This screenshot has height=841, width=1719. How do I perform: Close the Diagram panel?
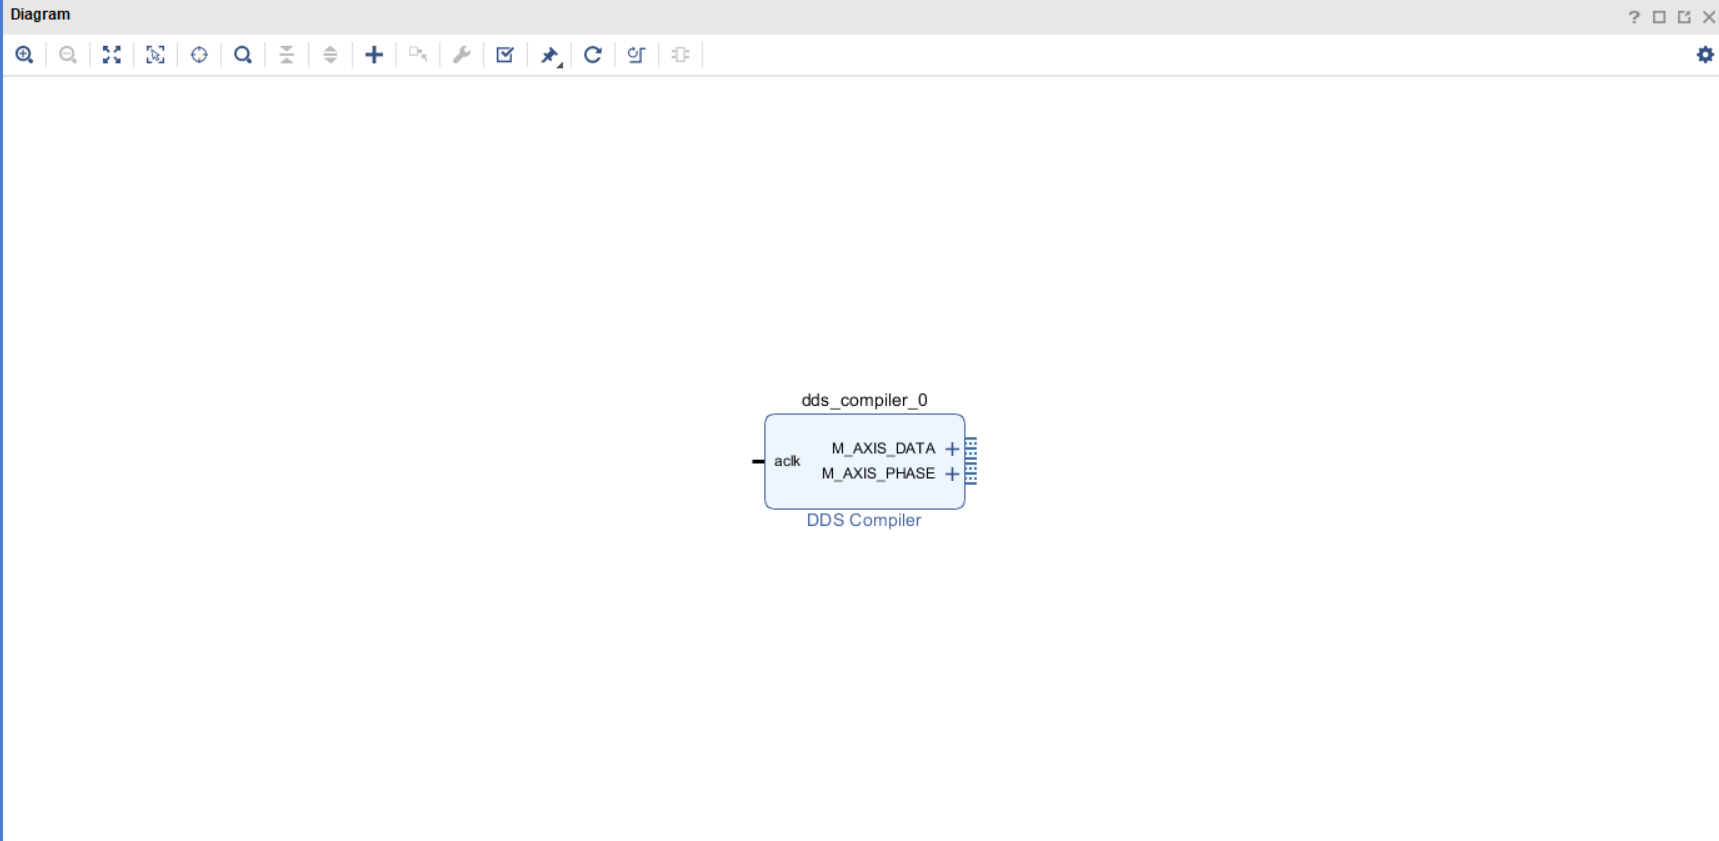coord(1709,17)
